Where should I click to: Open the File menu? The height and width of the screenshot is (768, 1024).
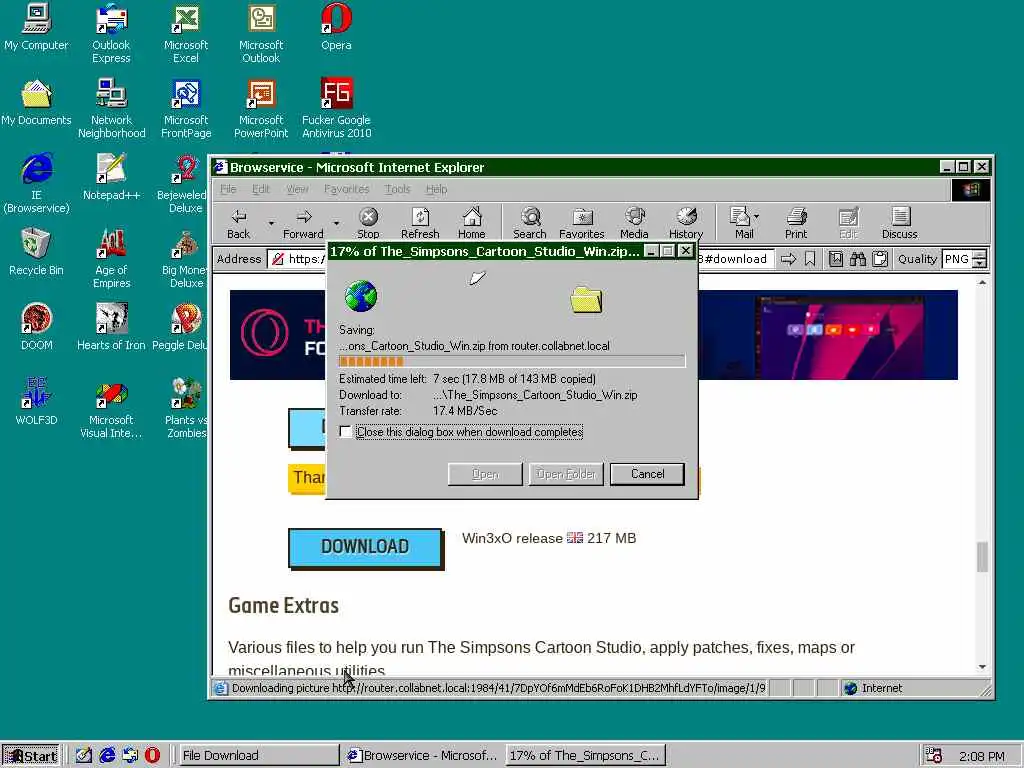point(228,189)
